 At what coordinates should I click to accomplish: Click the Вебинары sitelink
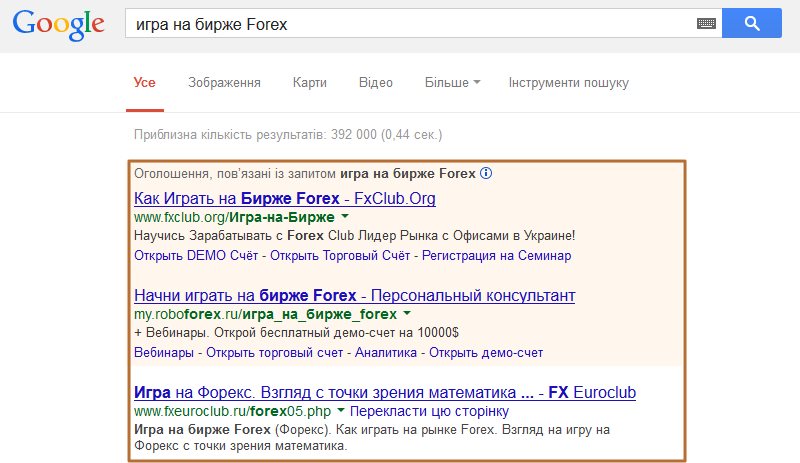coord(164,353)
